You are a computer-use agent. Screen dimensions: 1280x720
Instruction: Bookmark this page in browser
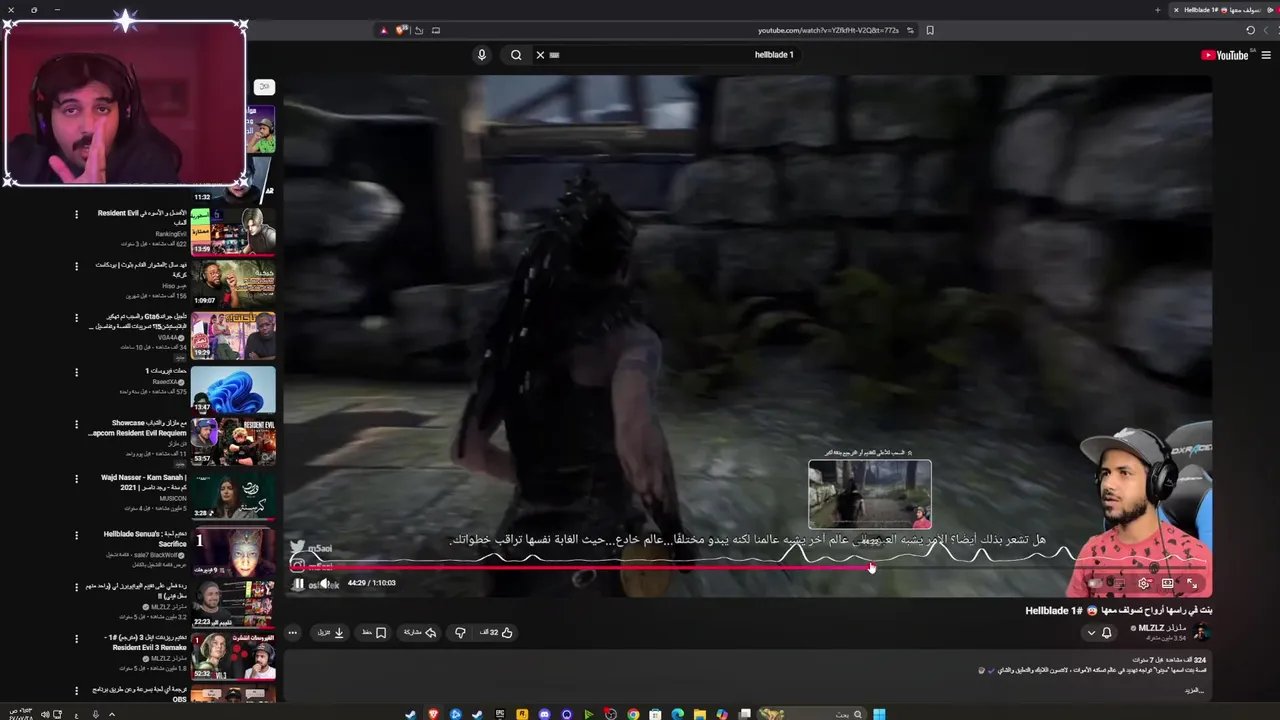[x=930, y=30]
